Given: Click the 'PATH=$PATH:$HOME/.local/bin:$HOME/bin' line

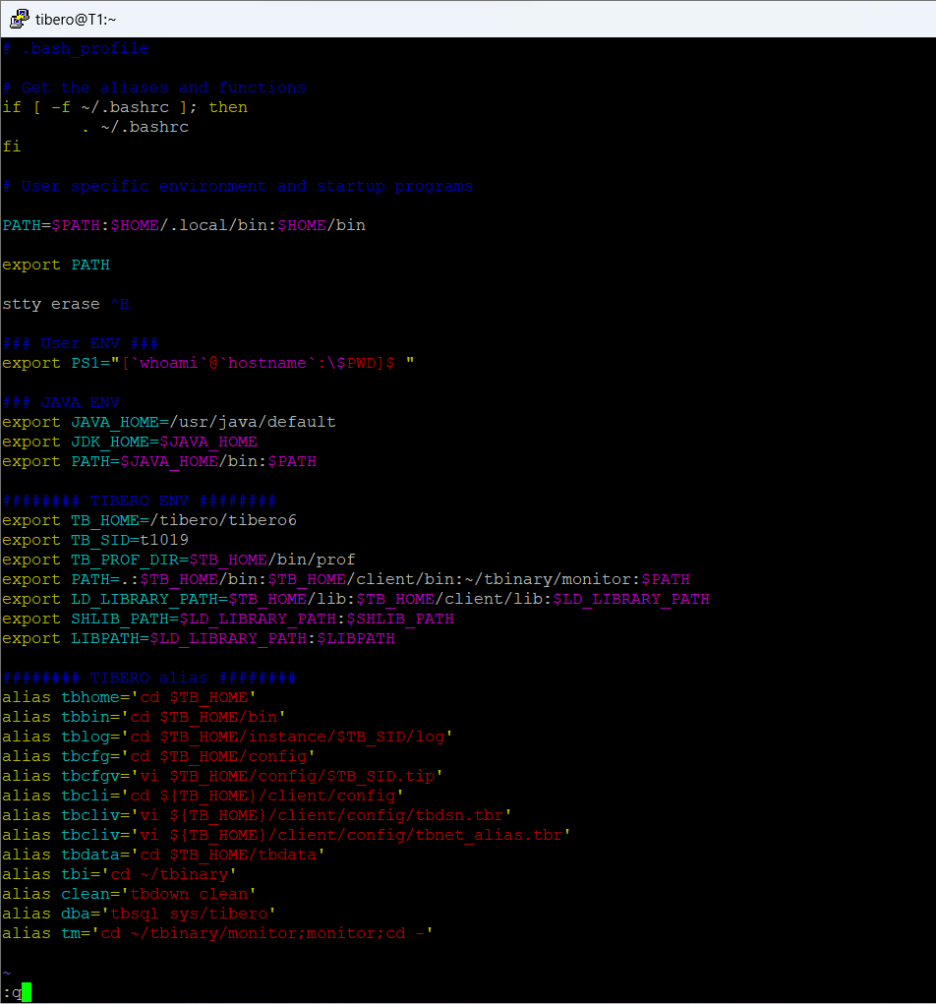Looking at the screenshot, I should coord(184,225).
